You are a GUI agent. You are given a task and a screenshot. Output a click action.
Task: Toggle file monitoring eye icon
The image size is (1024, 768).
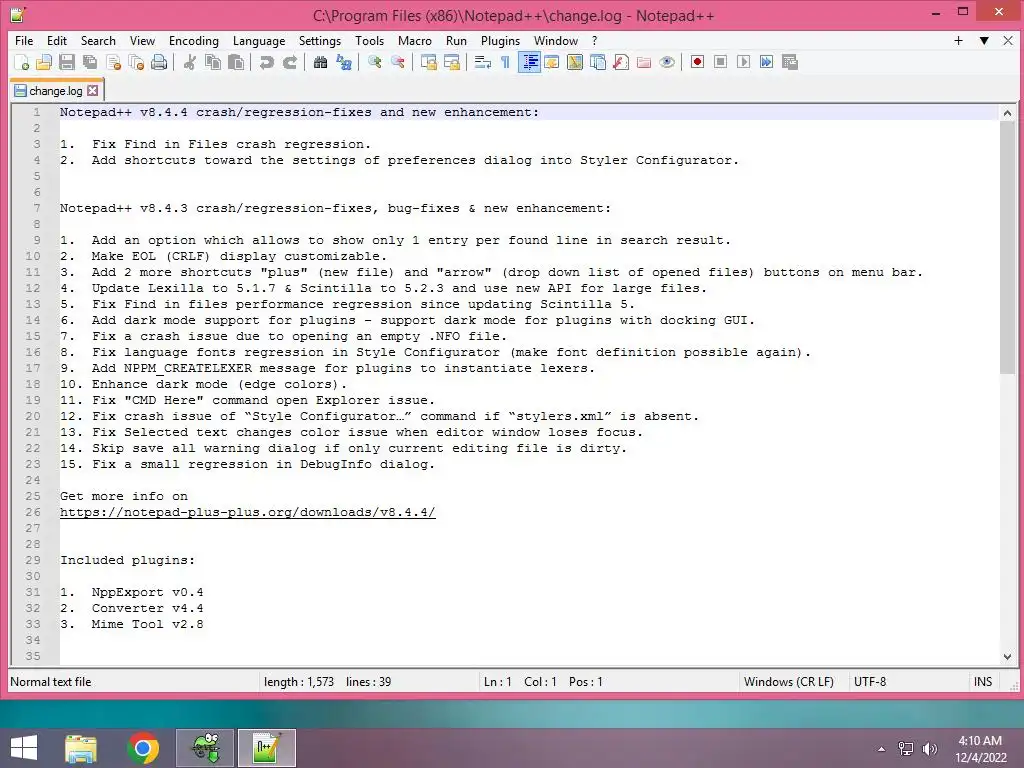(667, 62)
